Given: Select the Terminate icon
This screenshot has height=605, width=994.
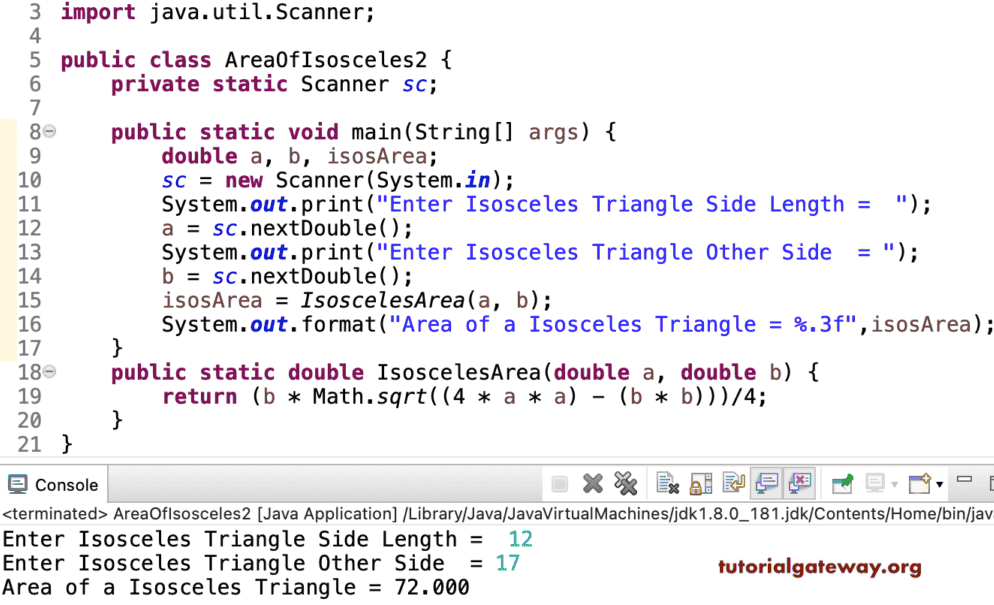Looking at the screenshot, I should [558, 483].
